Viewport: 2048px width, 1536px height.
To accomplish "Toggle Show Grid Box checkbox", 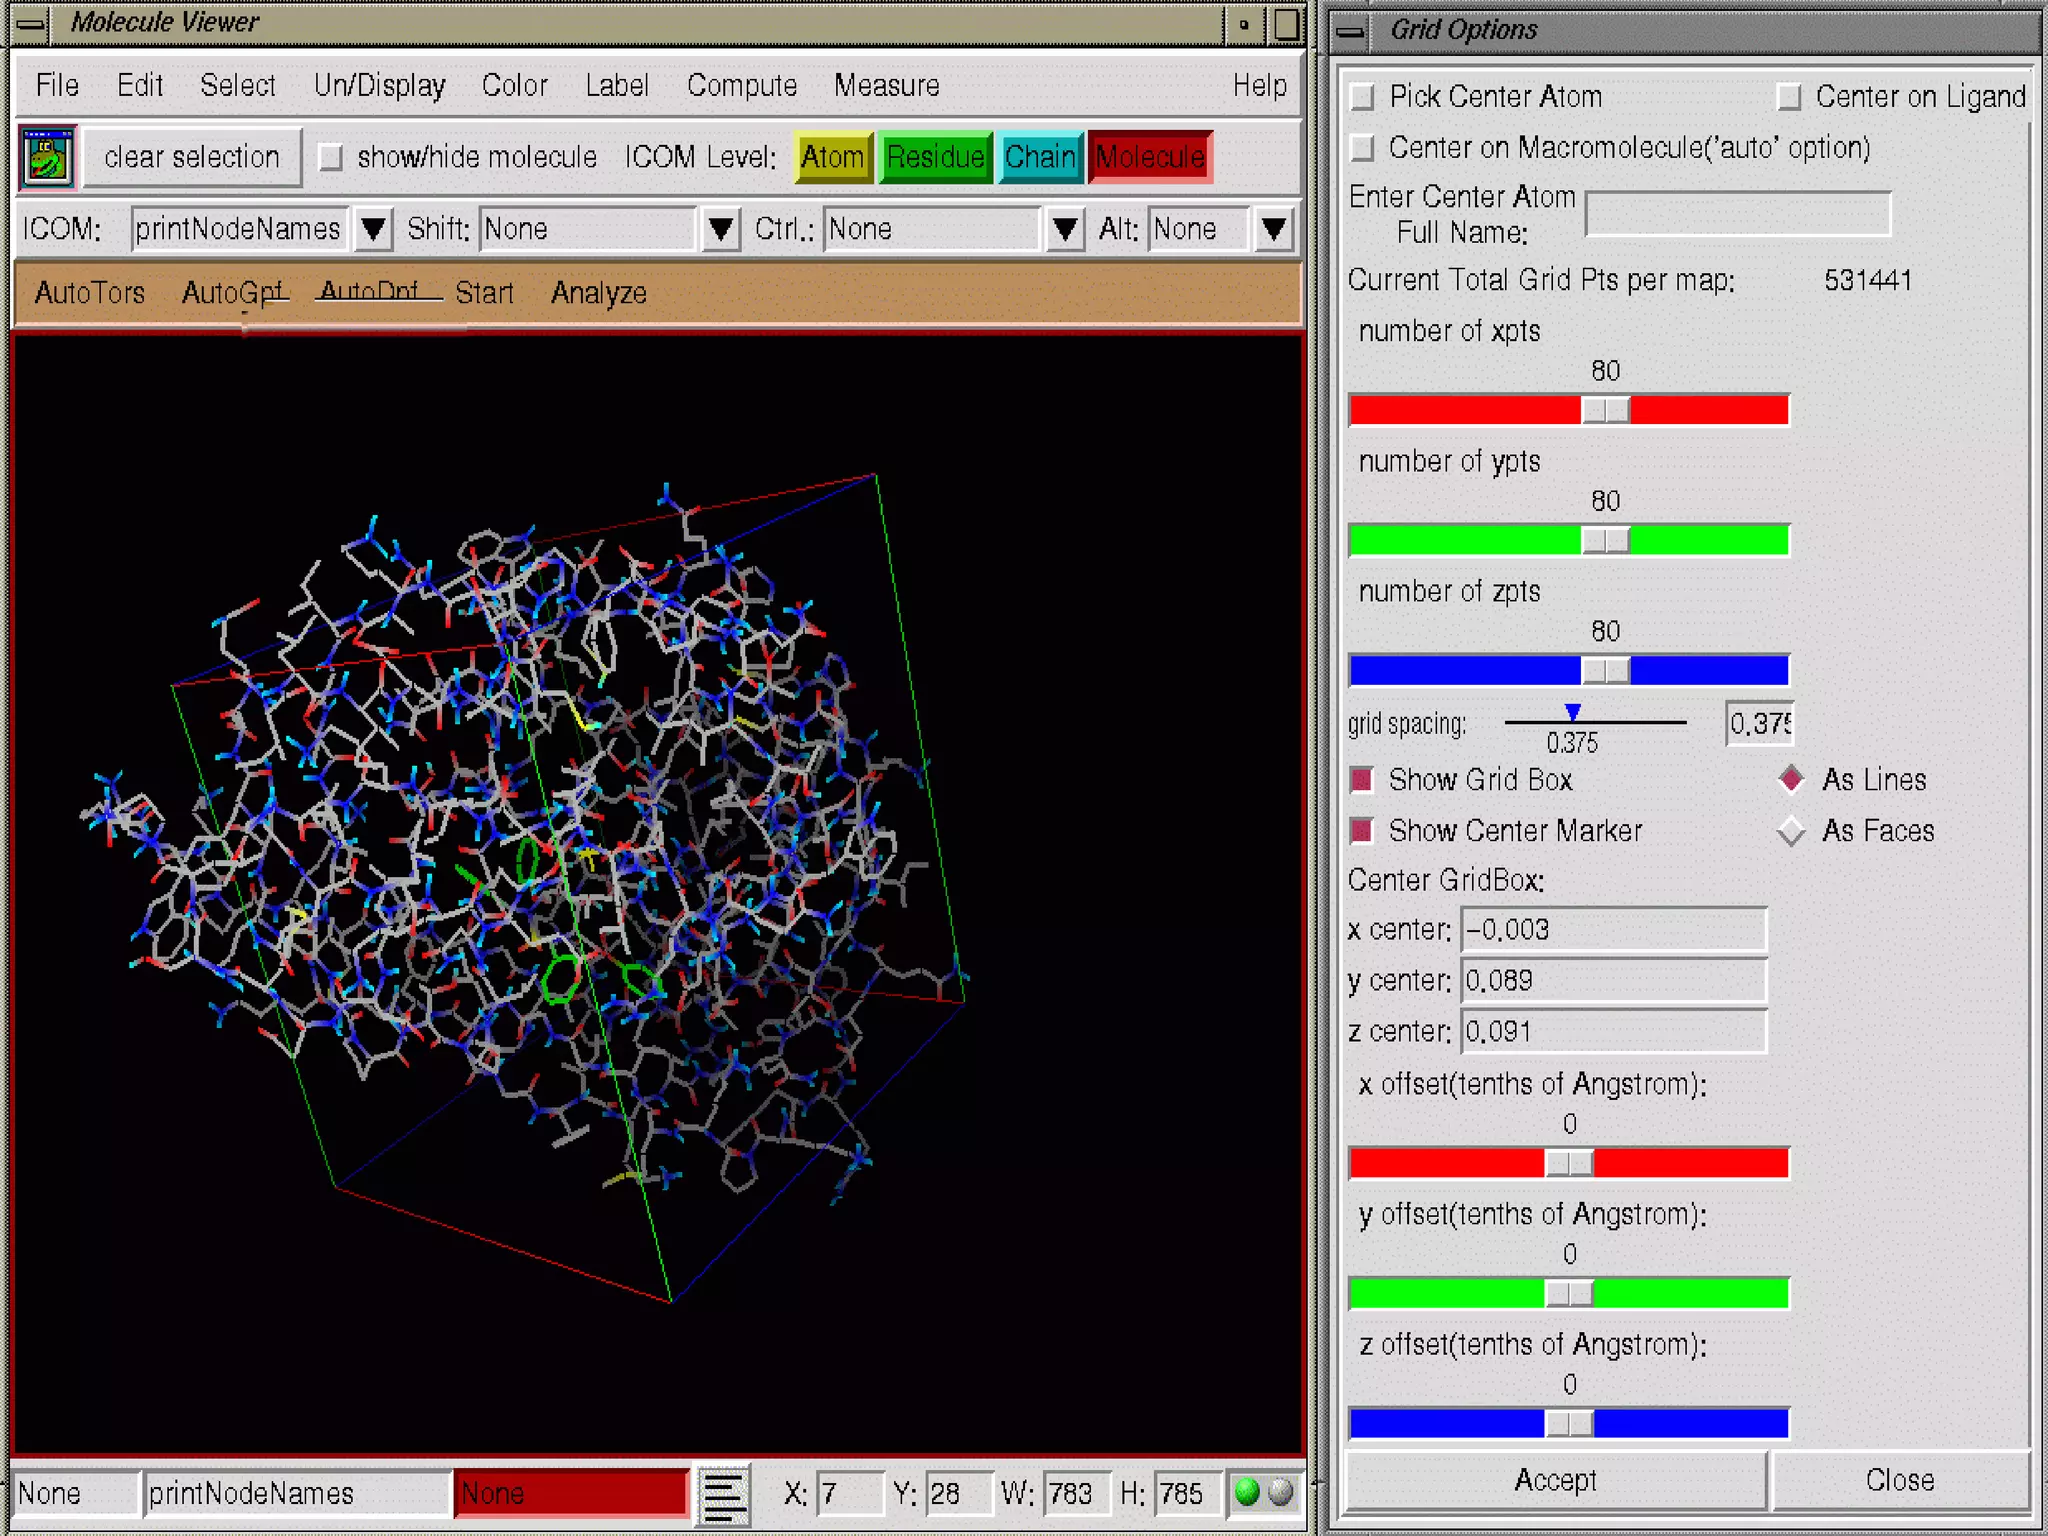I will pyautogui.click(x=1362, y=780).
